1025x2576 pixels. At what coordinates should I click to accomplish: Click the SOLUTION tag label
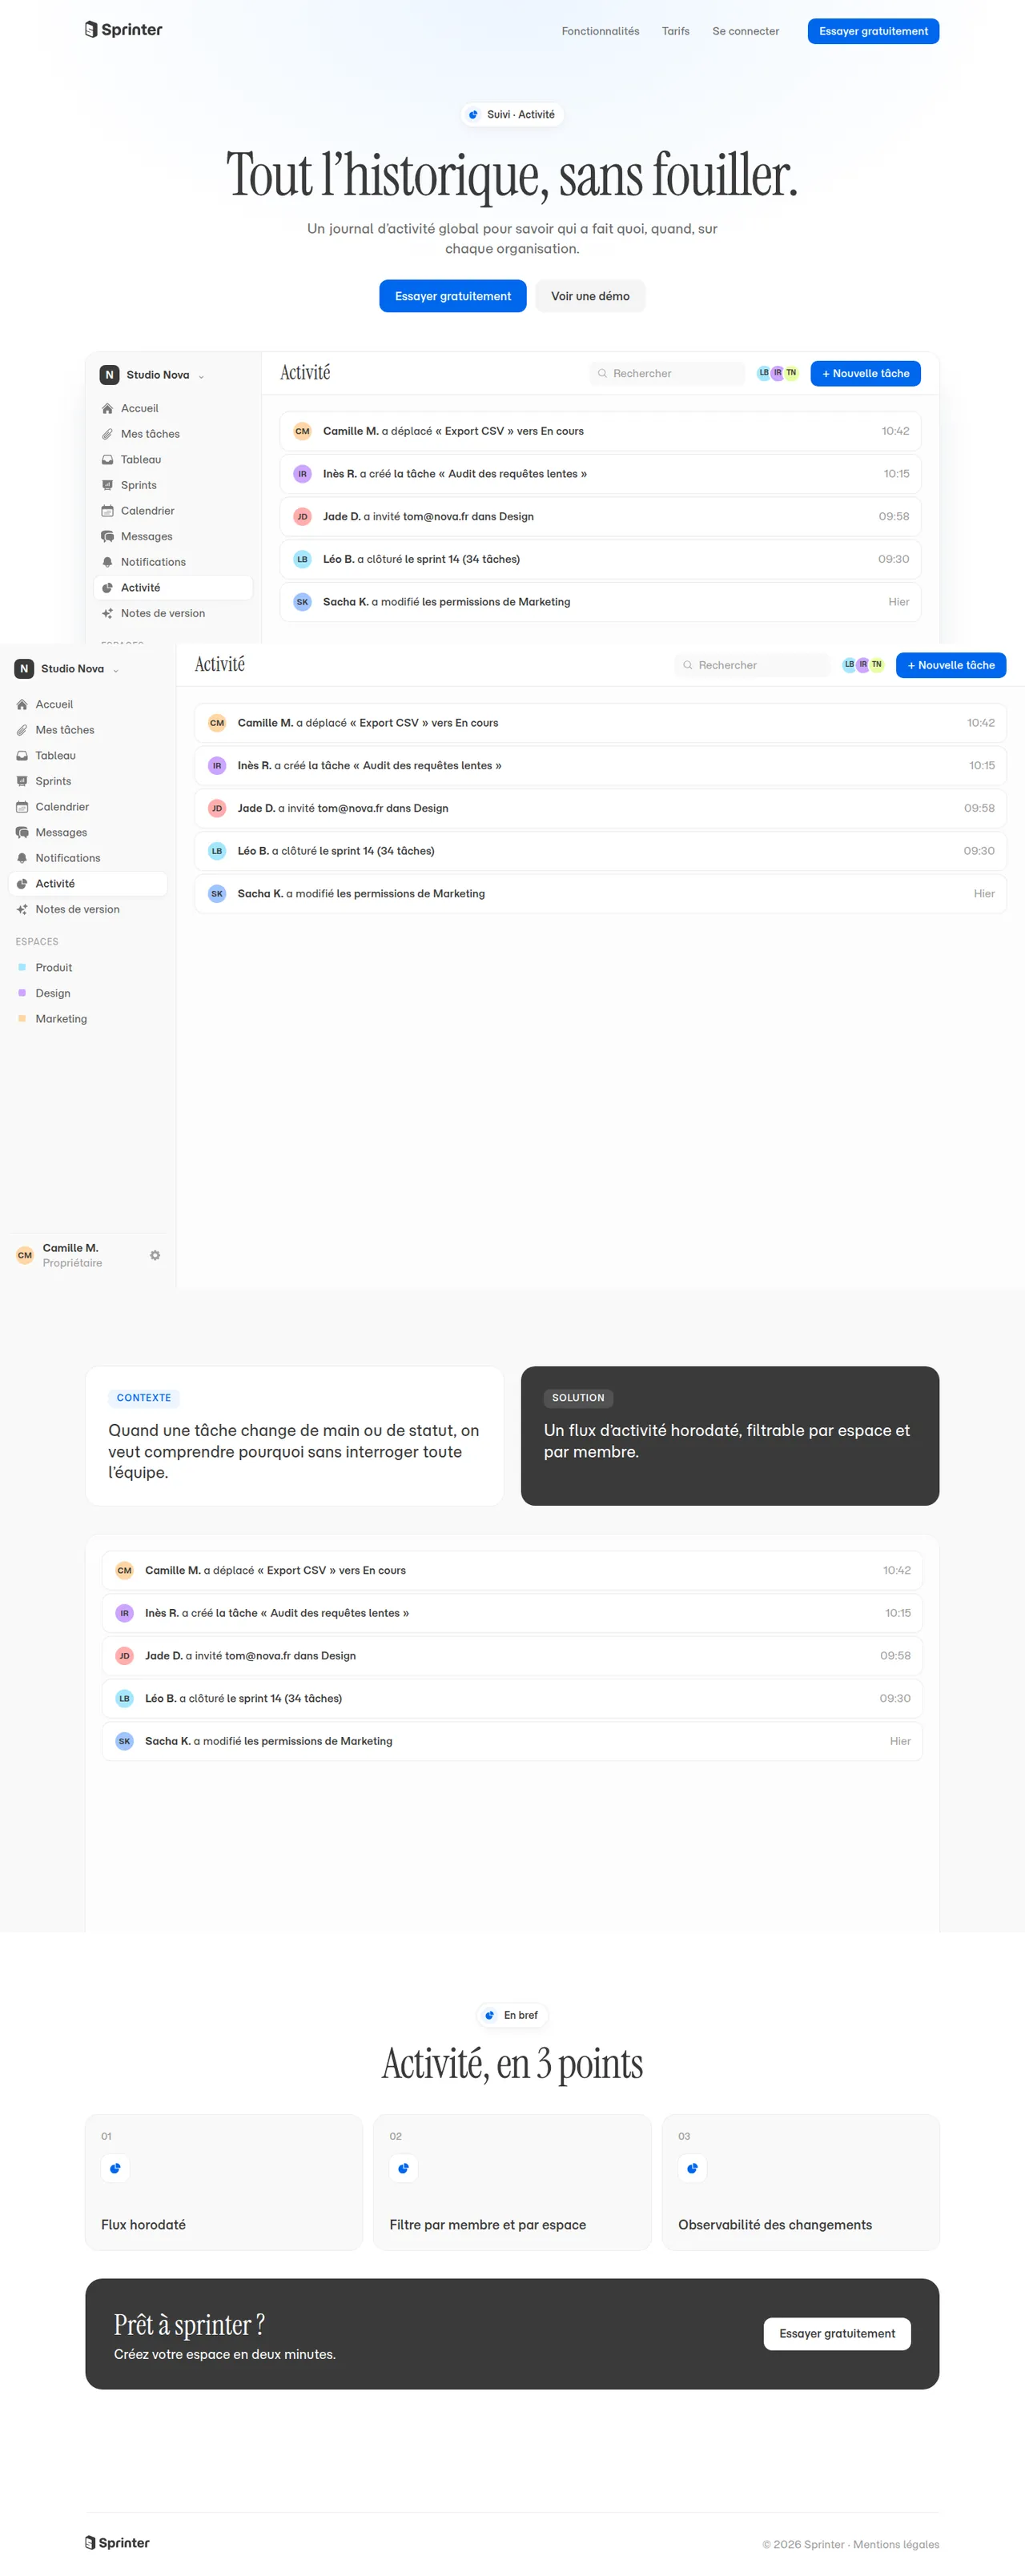point(578,1398)
